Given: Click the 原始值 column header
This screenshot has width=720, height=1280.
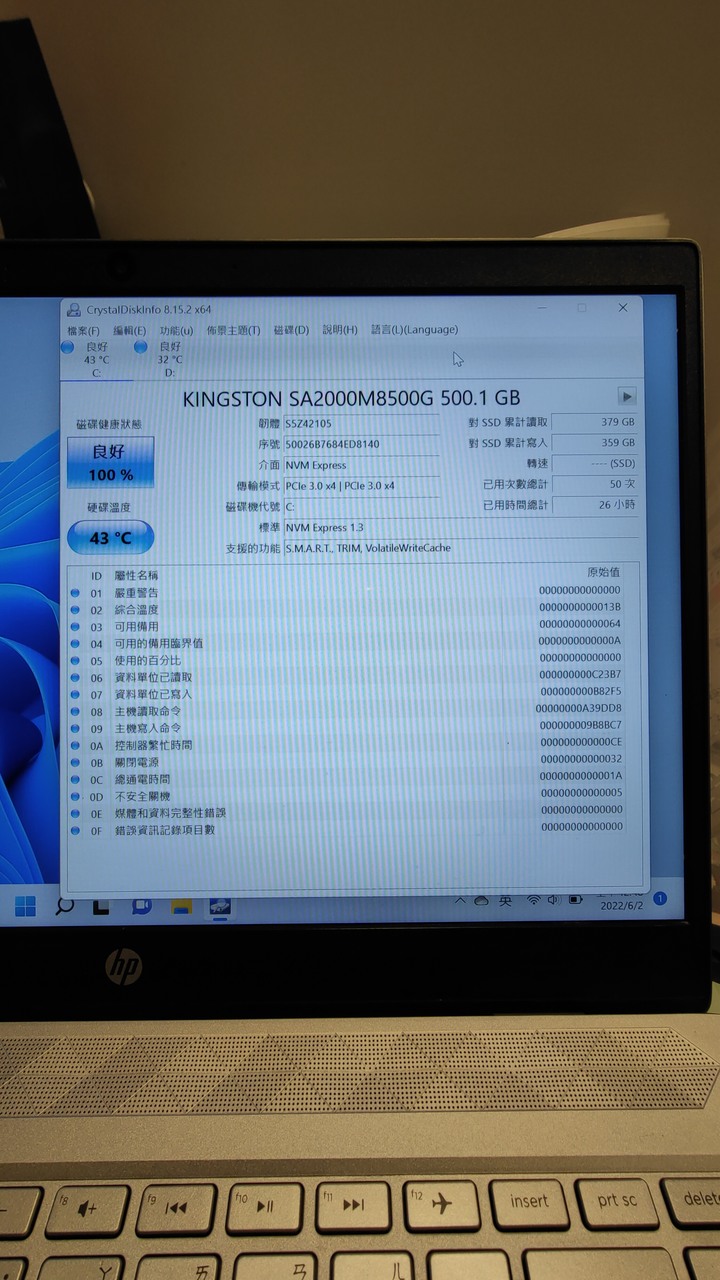Looking at the screenshot, I should tap(603, 572).
